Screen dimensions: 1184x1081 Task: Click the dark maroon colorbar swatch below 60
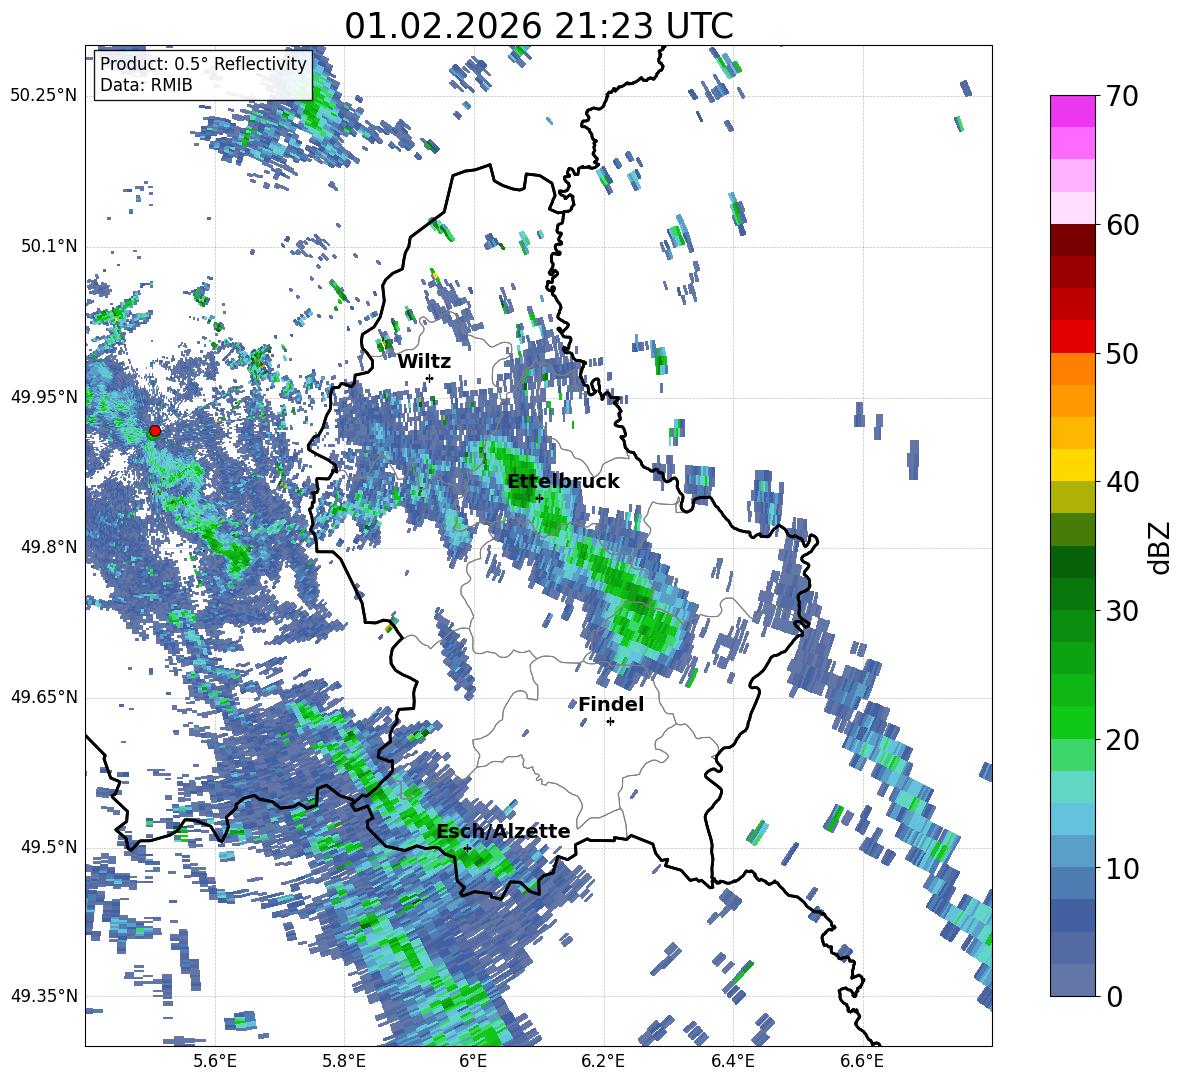tap(1072, 240)
